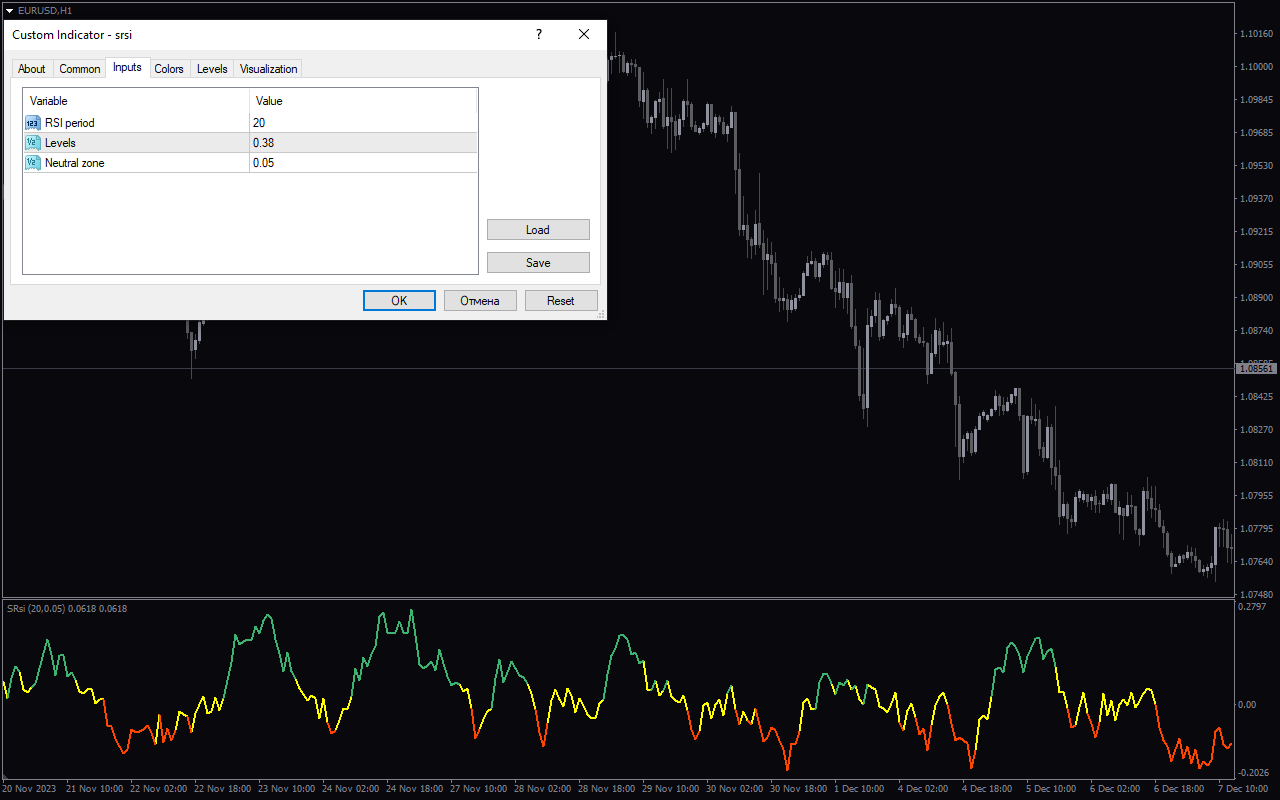The image size is (1280, 800).
Task: Click the 5 Dec 10:00 time label
Action: point(1051,789)
